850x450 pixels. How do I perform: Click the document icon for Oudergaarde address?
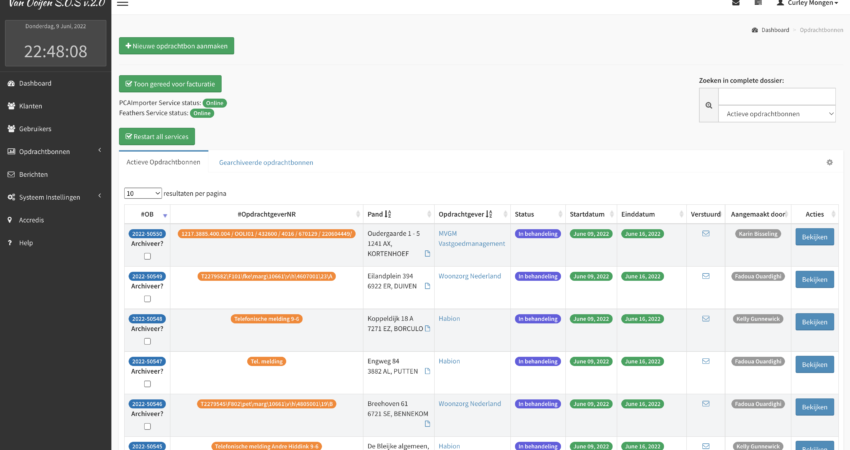(x=427, y=254)
